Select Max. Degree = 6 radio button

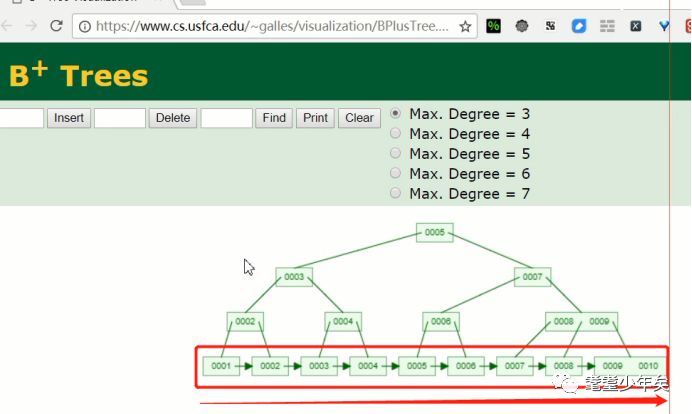tap(395, 173)
